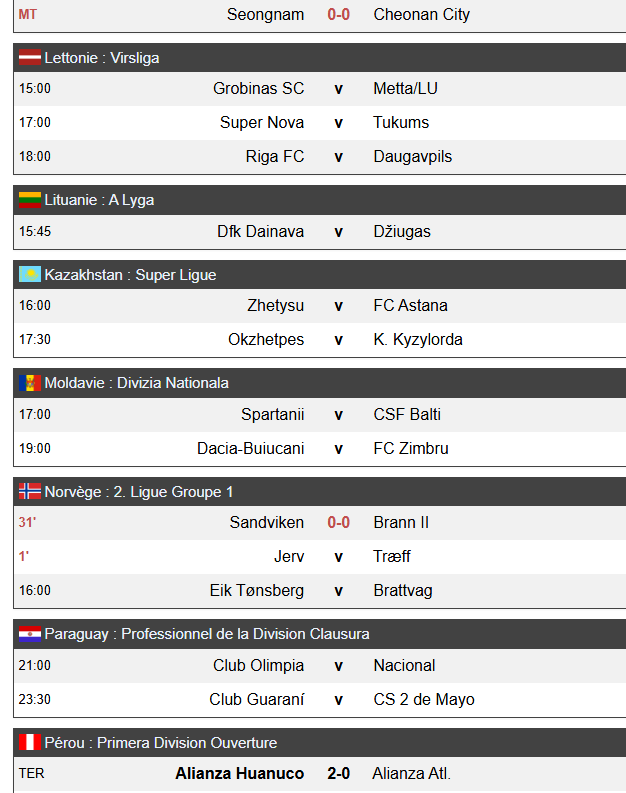This screenshot has width=626, height=793.
Task: Open Club Olimpia v Nacional match
Action: [338, 665]
